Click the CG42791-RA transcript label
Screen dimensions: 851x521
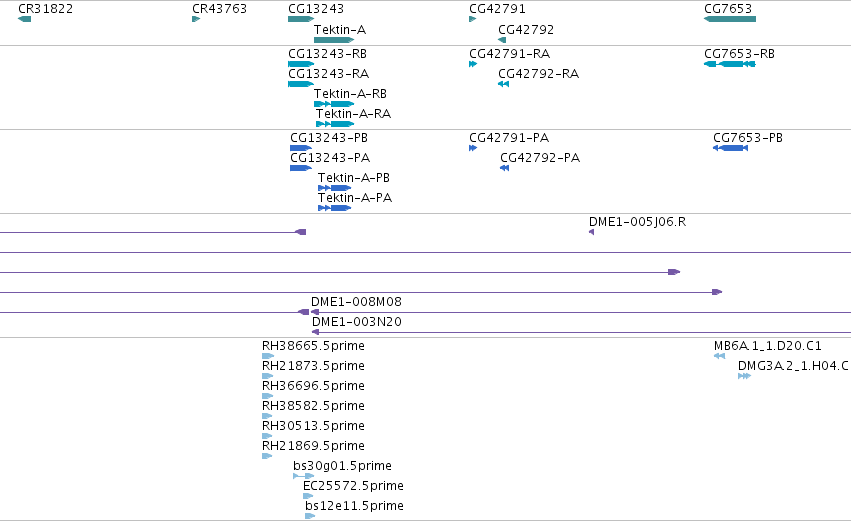tap(510, 54)
